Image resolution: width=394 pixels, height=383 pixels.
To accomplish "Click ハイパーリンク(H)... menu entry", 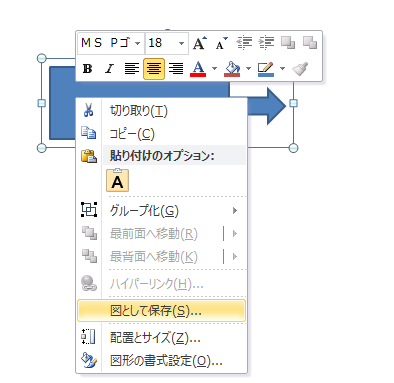I will [x=162, y=284].
